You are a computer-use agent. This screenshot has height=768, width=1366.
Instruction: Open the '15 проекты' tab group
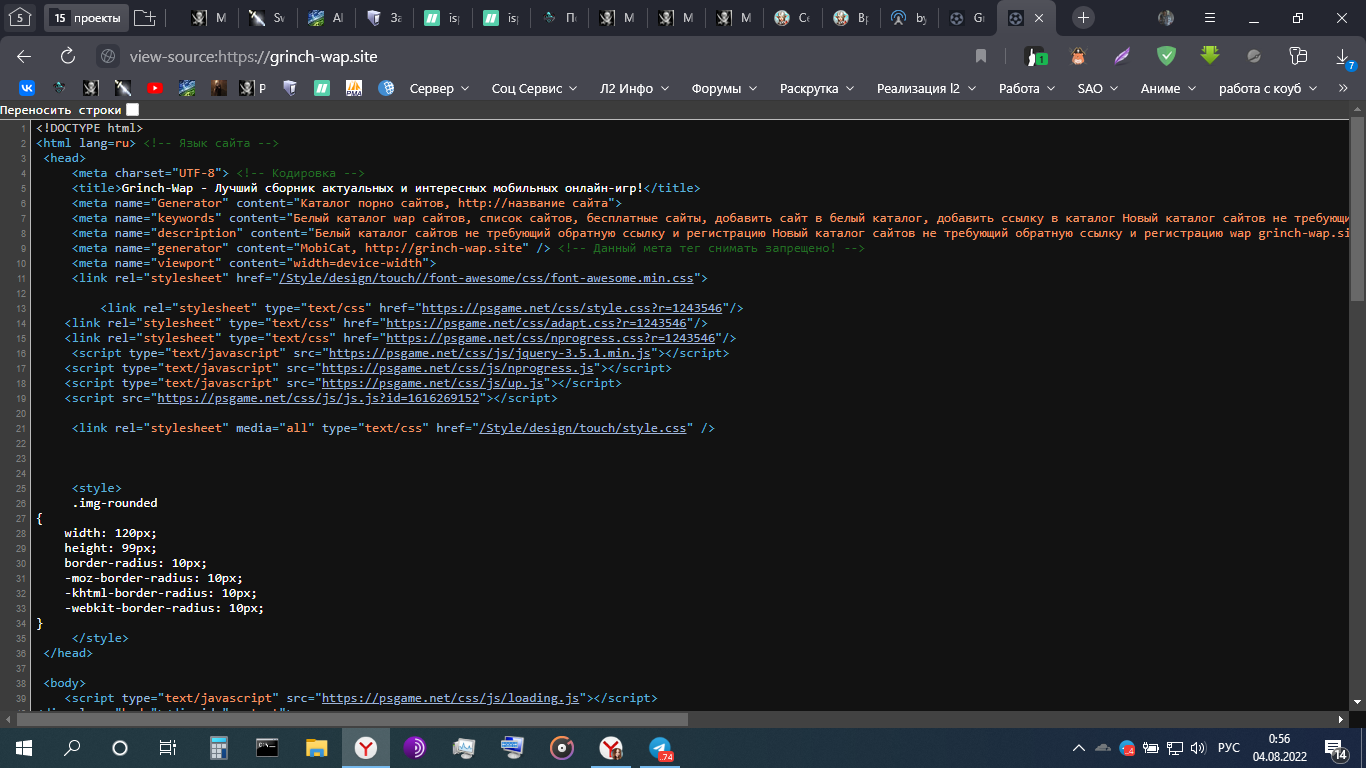pyautogui.click(x=86, y=18)
